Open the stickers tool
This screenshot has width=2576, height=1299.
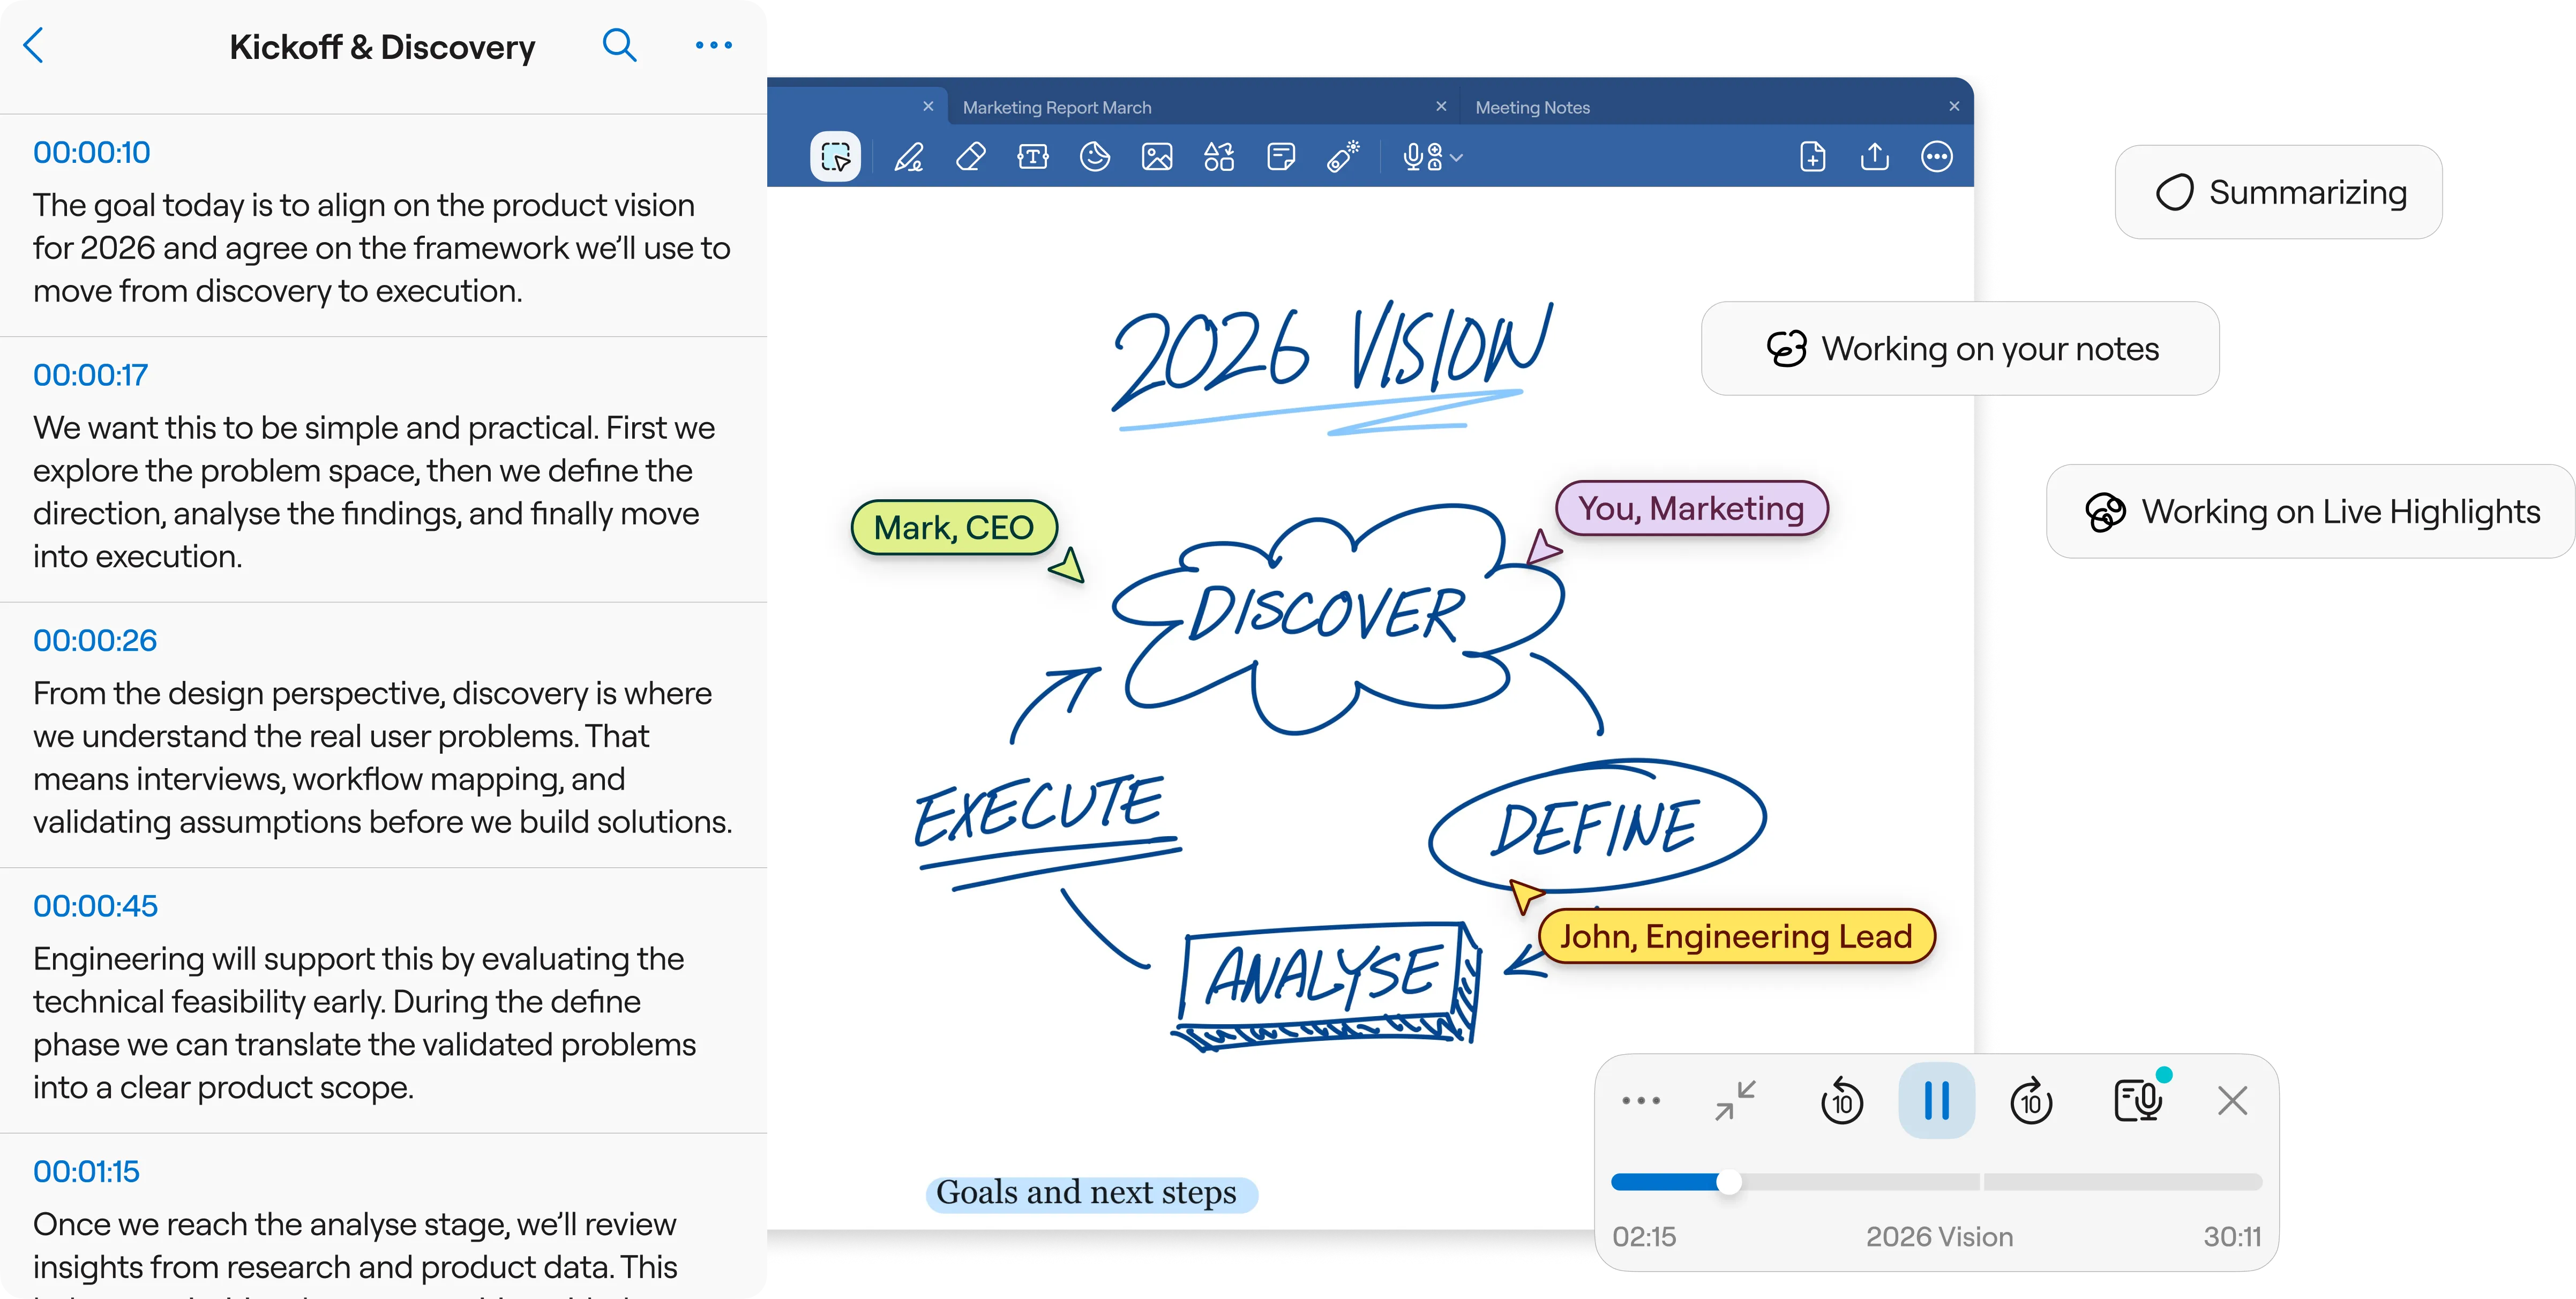point(1095,157)
